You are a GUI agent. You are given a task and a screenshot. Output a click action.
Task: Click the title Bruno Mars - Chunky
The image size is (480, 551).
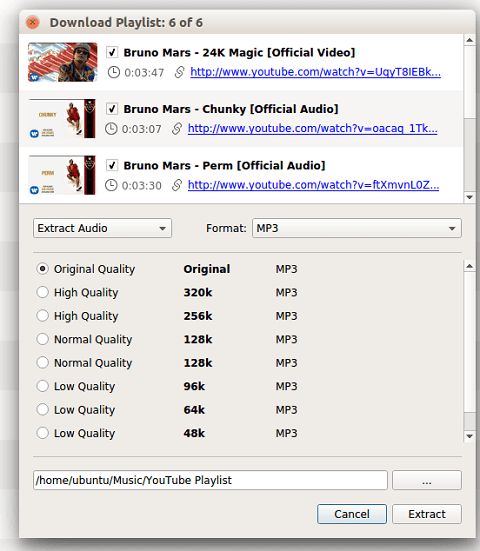(231, 109)
